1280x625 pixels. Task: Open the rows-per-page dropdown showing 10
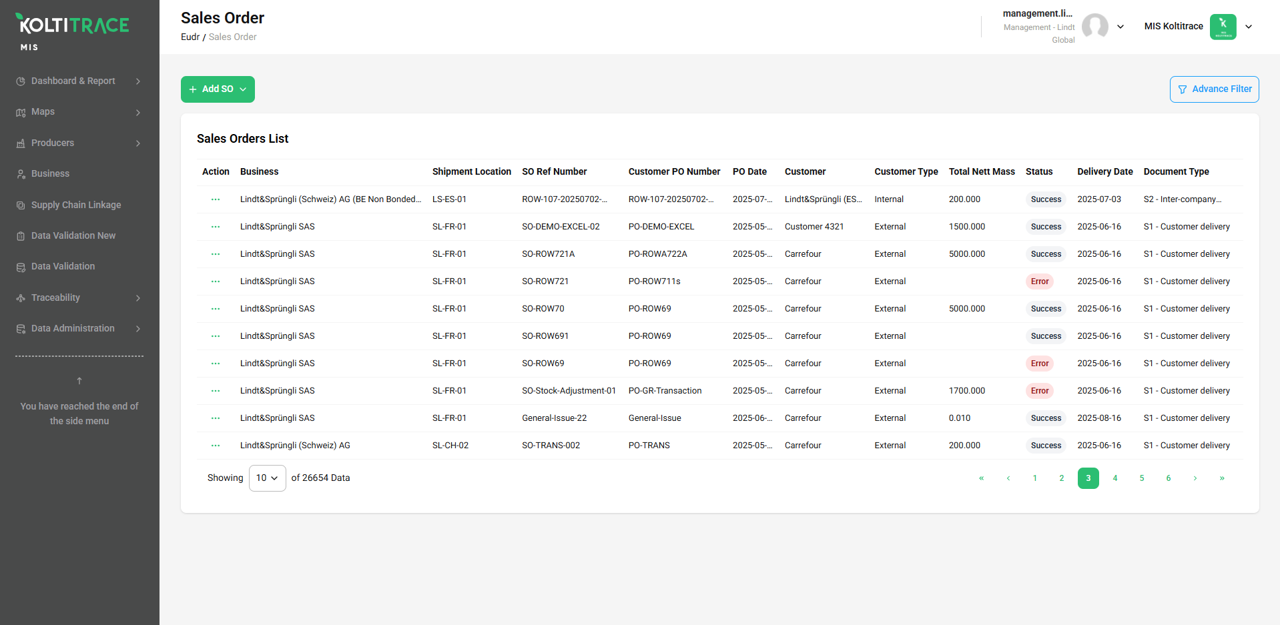point(267,478)
